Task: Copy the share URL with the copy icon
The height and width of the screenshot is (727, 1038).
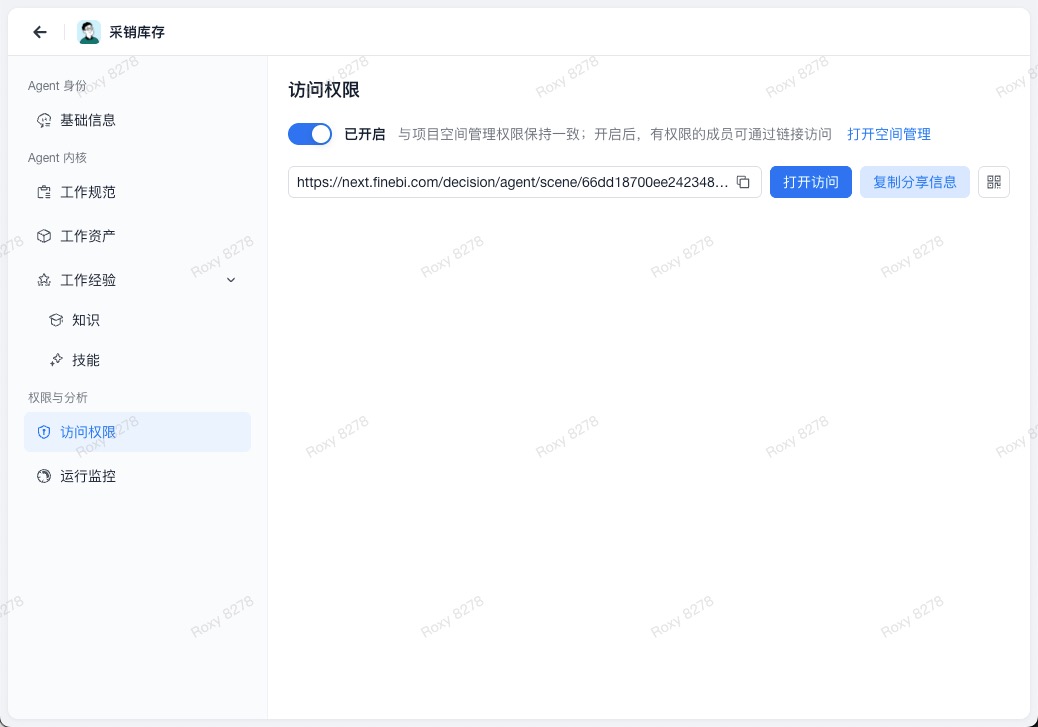Action: pos(743,182)
